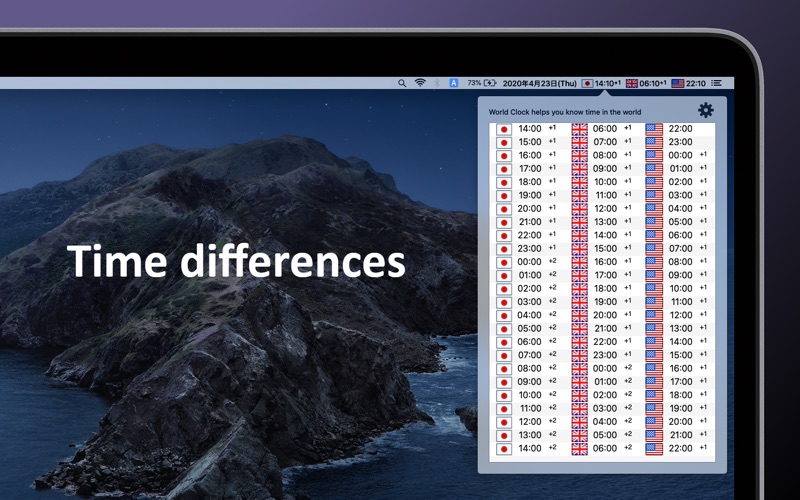This screenshot has width=800, height=500.
Task: Select UK time 03:00 +2
Action: pos(605,408)
